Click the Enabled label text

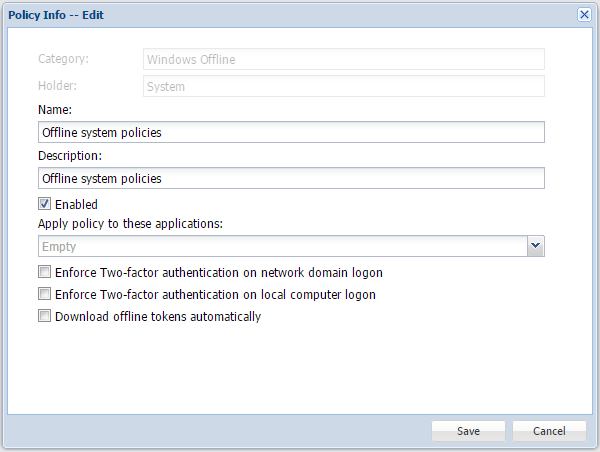(x=76, y=205)
